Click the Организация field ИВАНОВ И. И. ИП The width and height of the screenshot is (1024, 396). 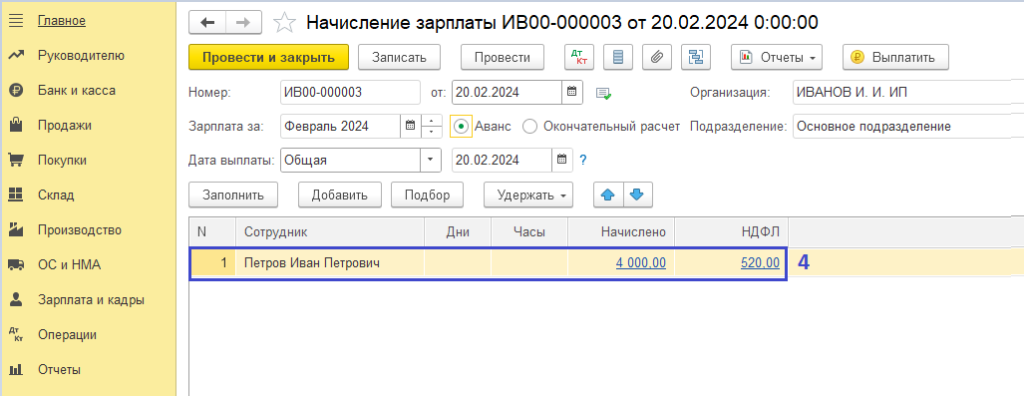point(908,92)
